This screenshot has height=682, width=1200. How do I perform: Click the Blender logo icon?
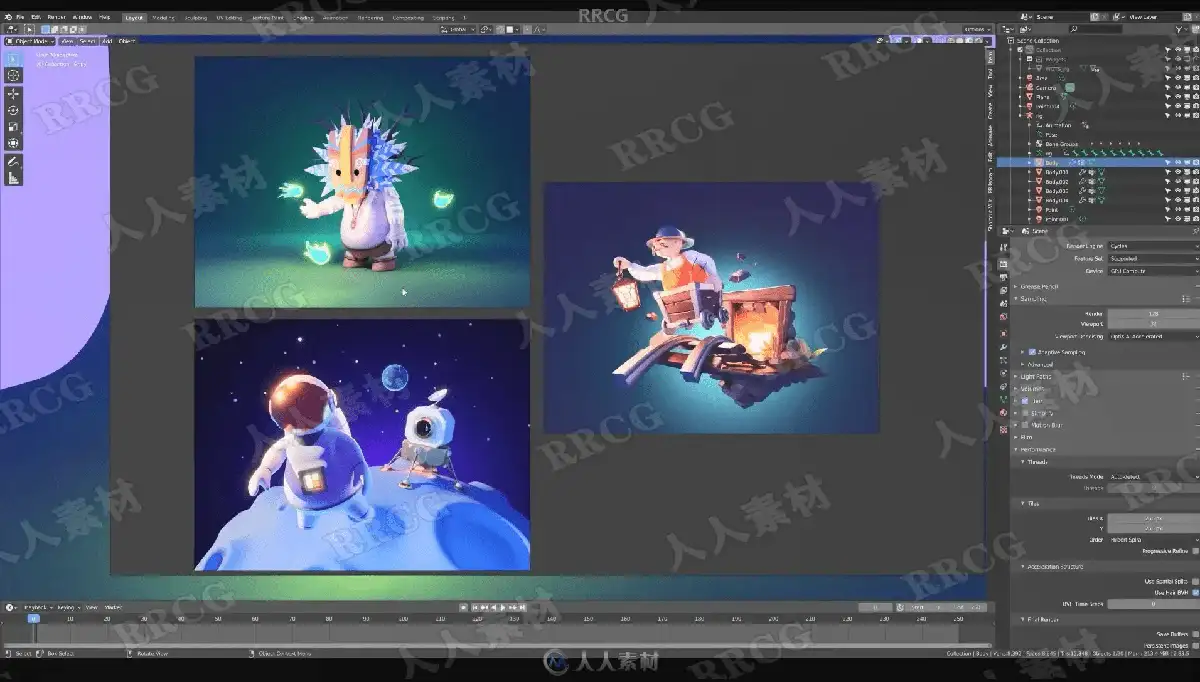coord(8,17)
